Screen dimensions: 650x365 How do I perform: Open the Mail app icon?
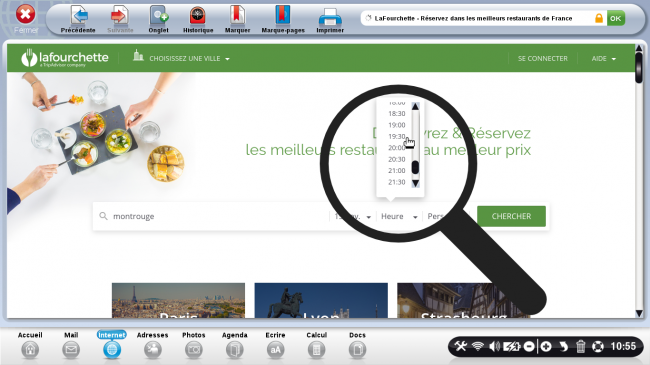(x=71, y=350)
